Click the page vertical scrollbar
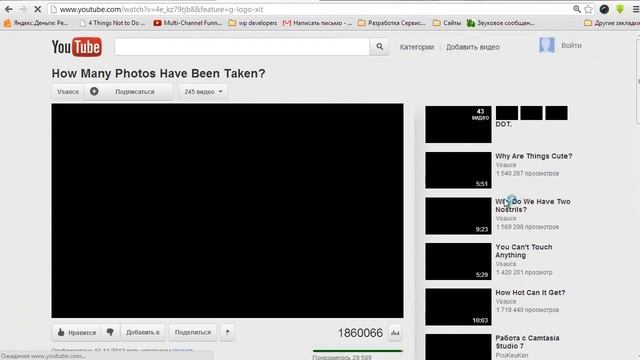 pos(638,82)
